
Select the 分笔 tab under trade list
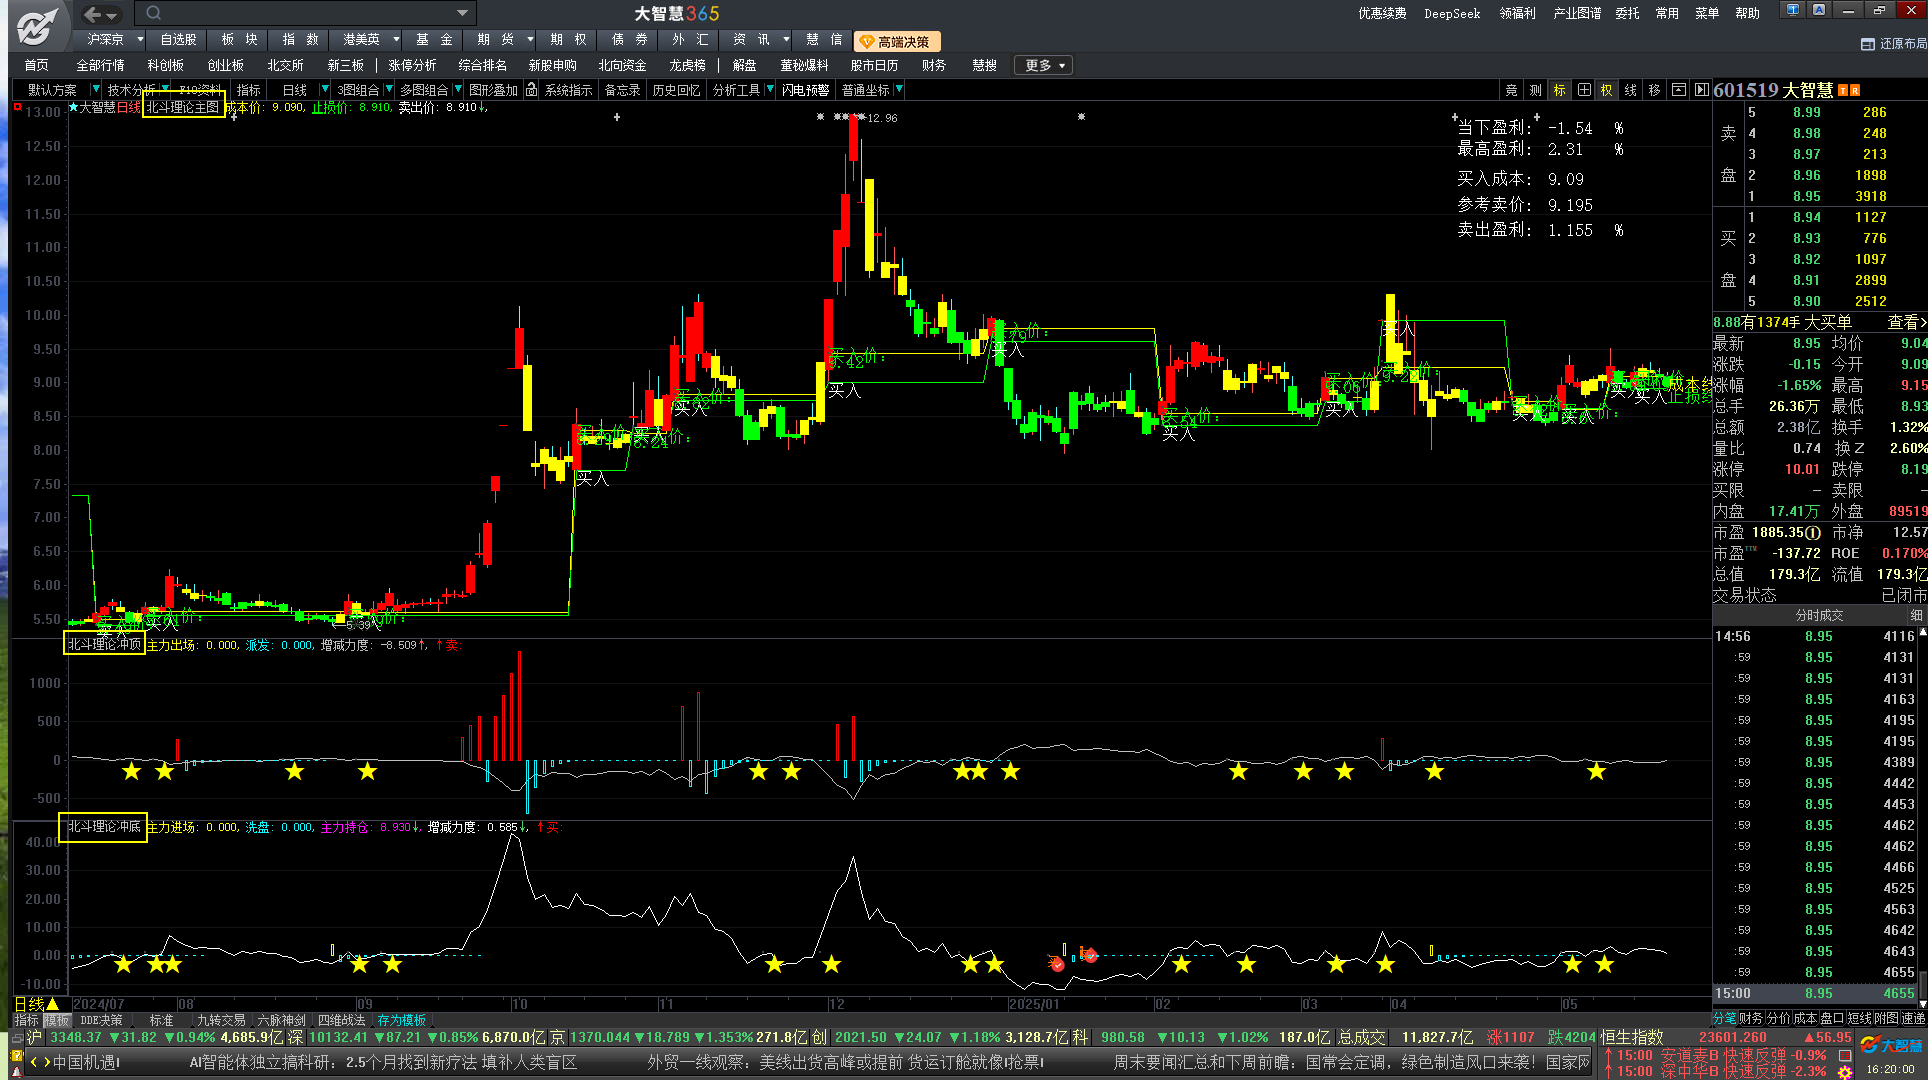coord(1725,1018)
